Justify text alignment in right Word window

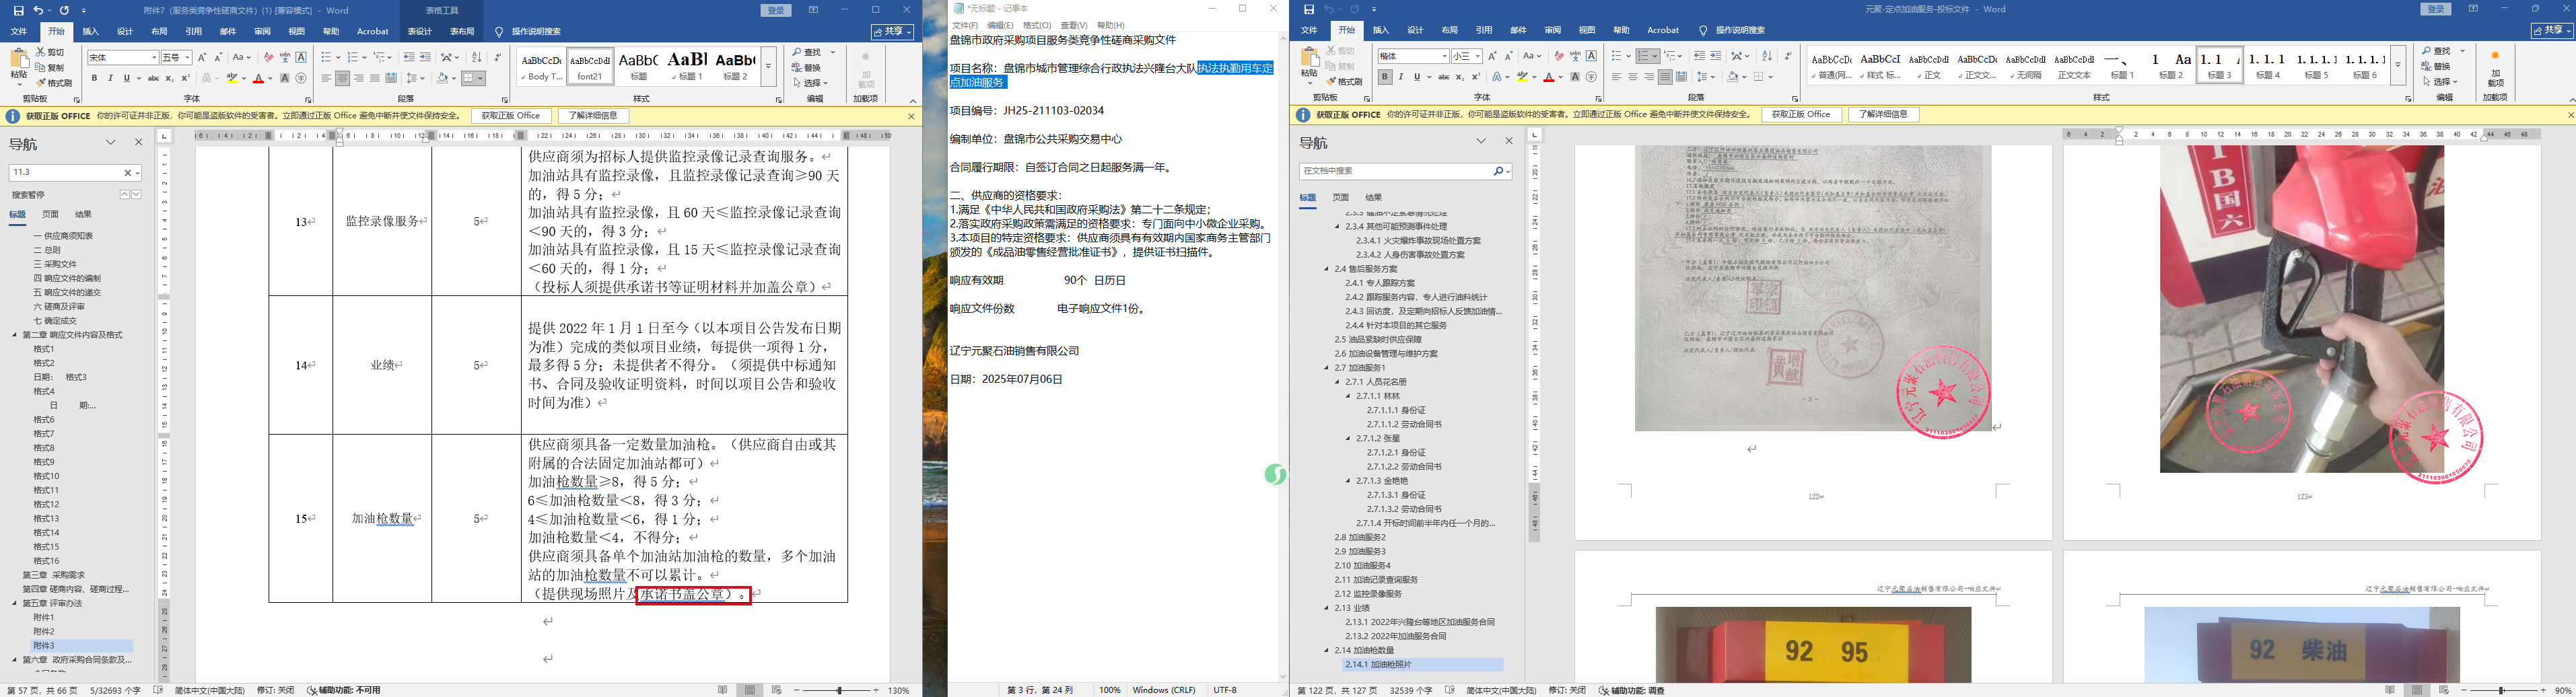tap(1665, 77)
